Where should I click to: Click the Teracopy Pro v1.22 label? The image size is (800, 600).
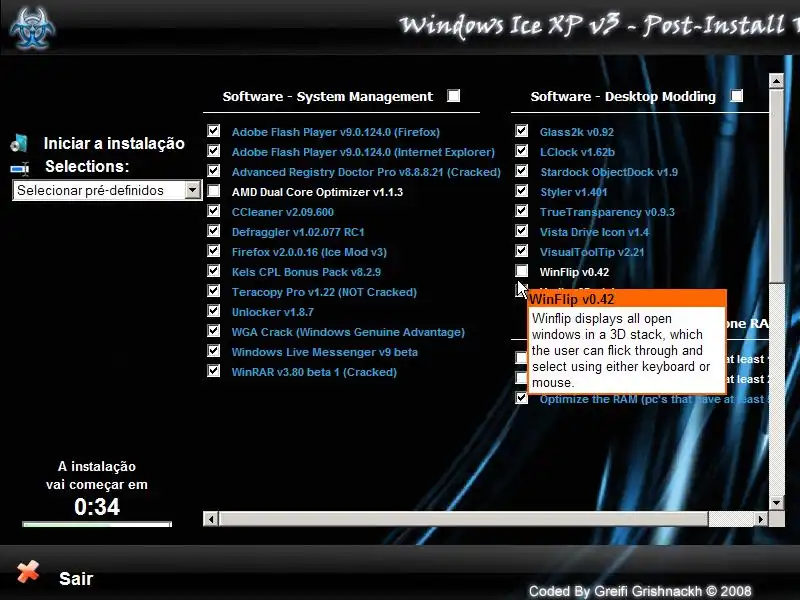point(324,292)
